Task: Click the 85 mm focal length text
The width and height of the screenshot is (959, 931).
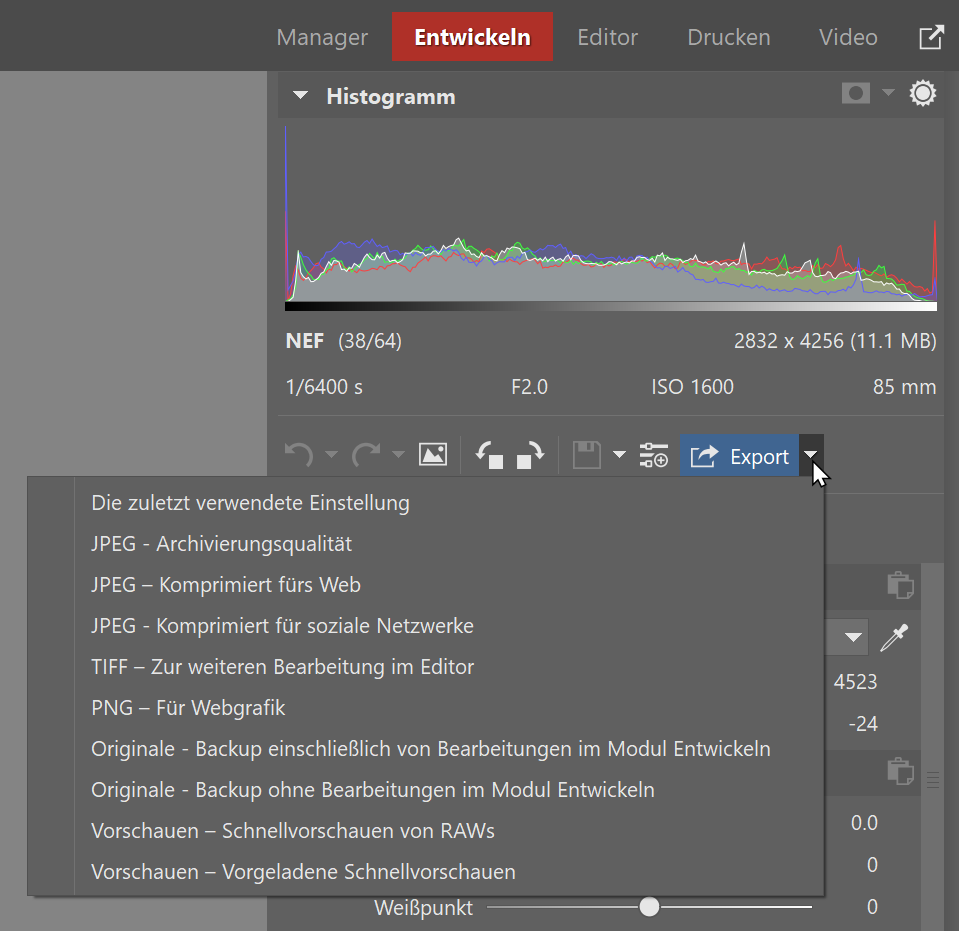Action: pos(905,387)
